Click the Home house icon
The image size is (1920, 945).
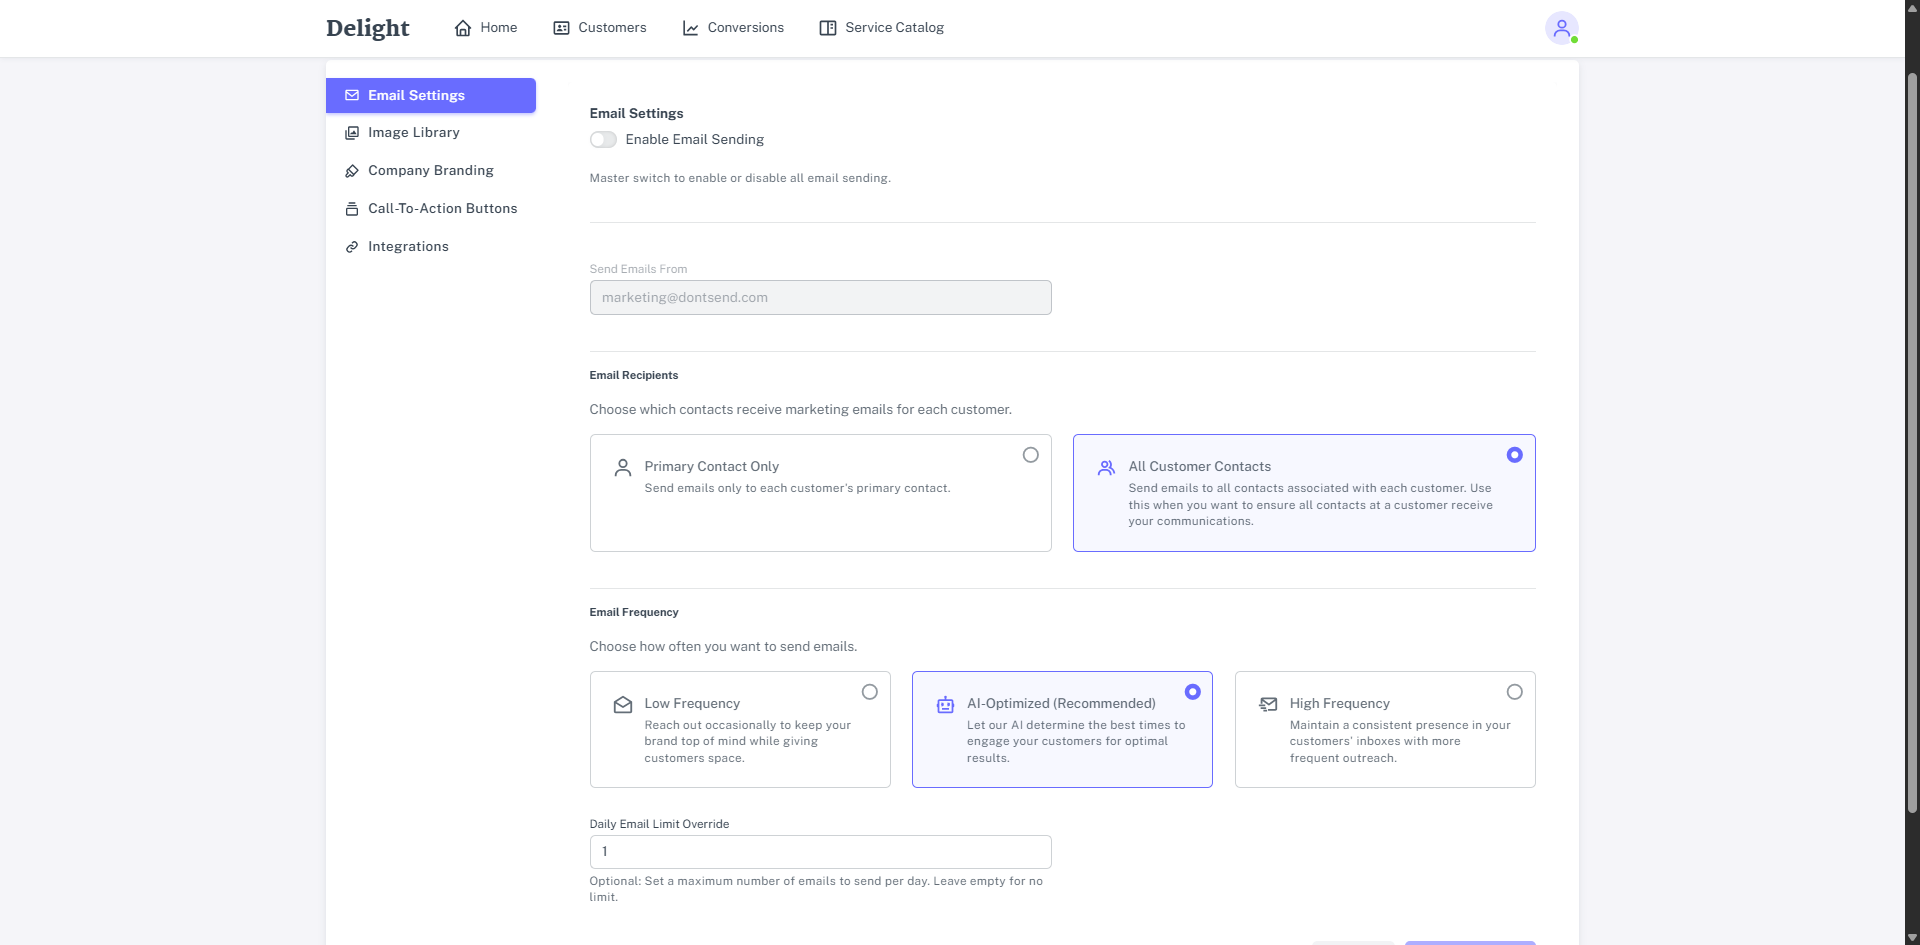click(463, 28)
